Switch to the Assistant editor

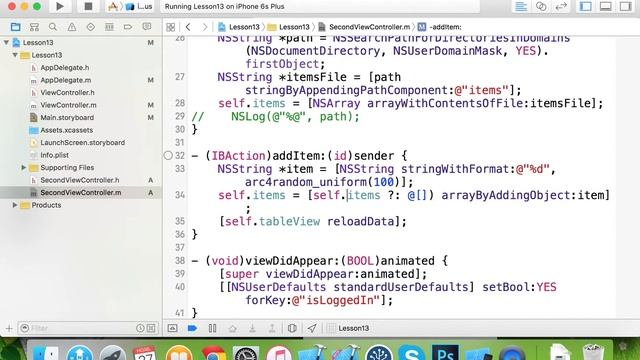pos(541,6)
